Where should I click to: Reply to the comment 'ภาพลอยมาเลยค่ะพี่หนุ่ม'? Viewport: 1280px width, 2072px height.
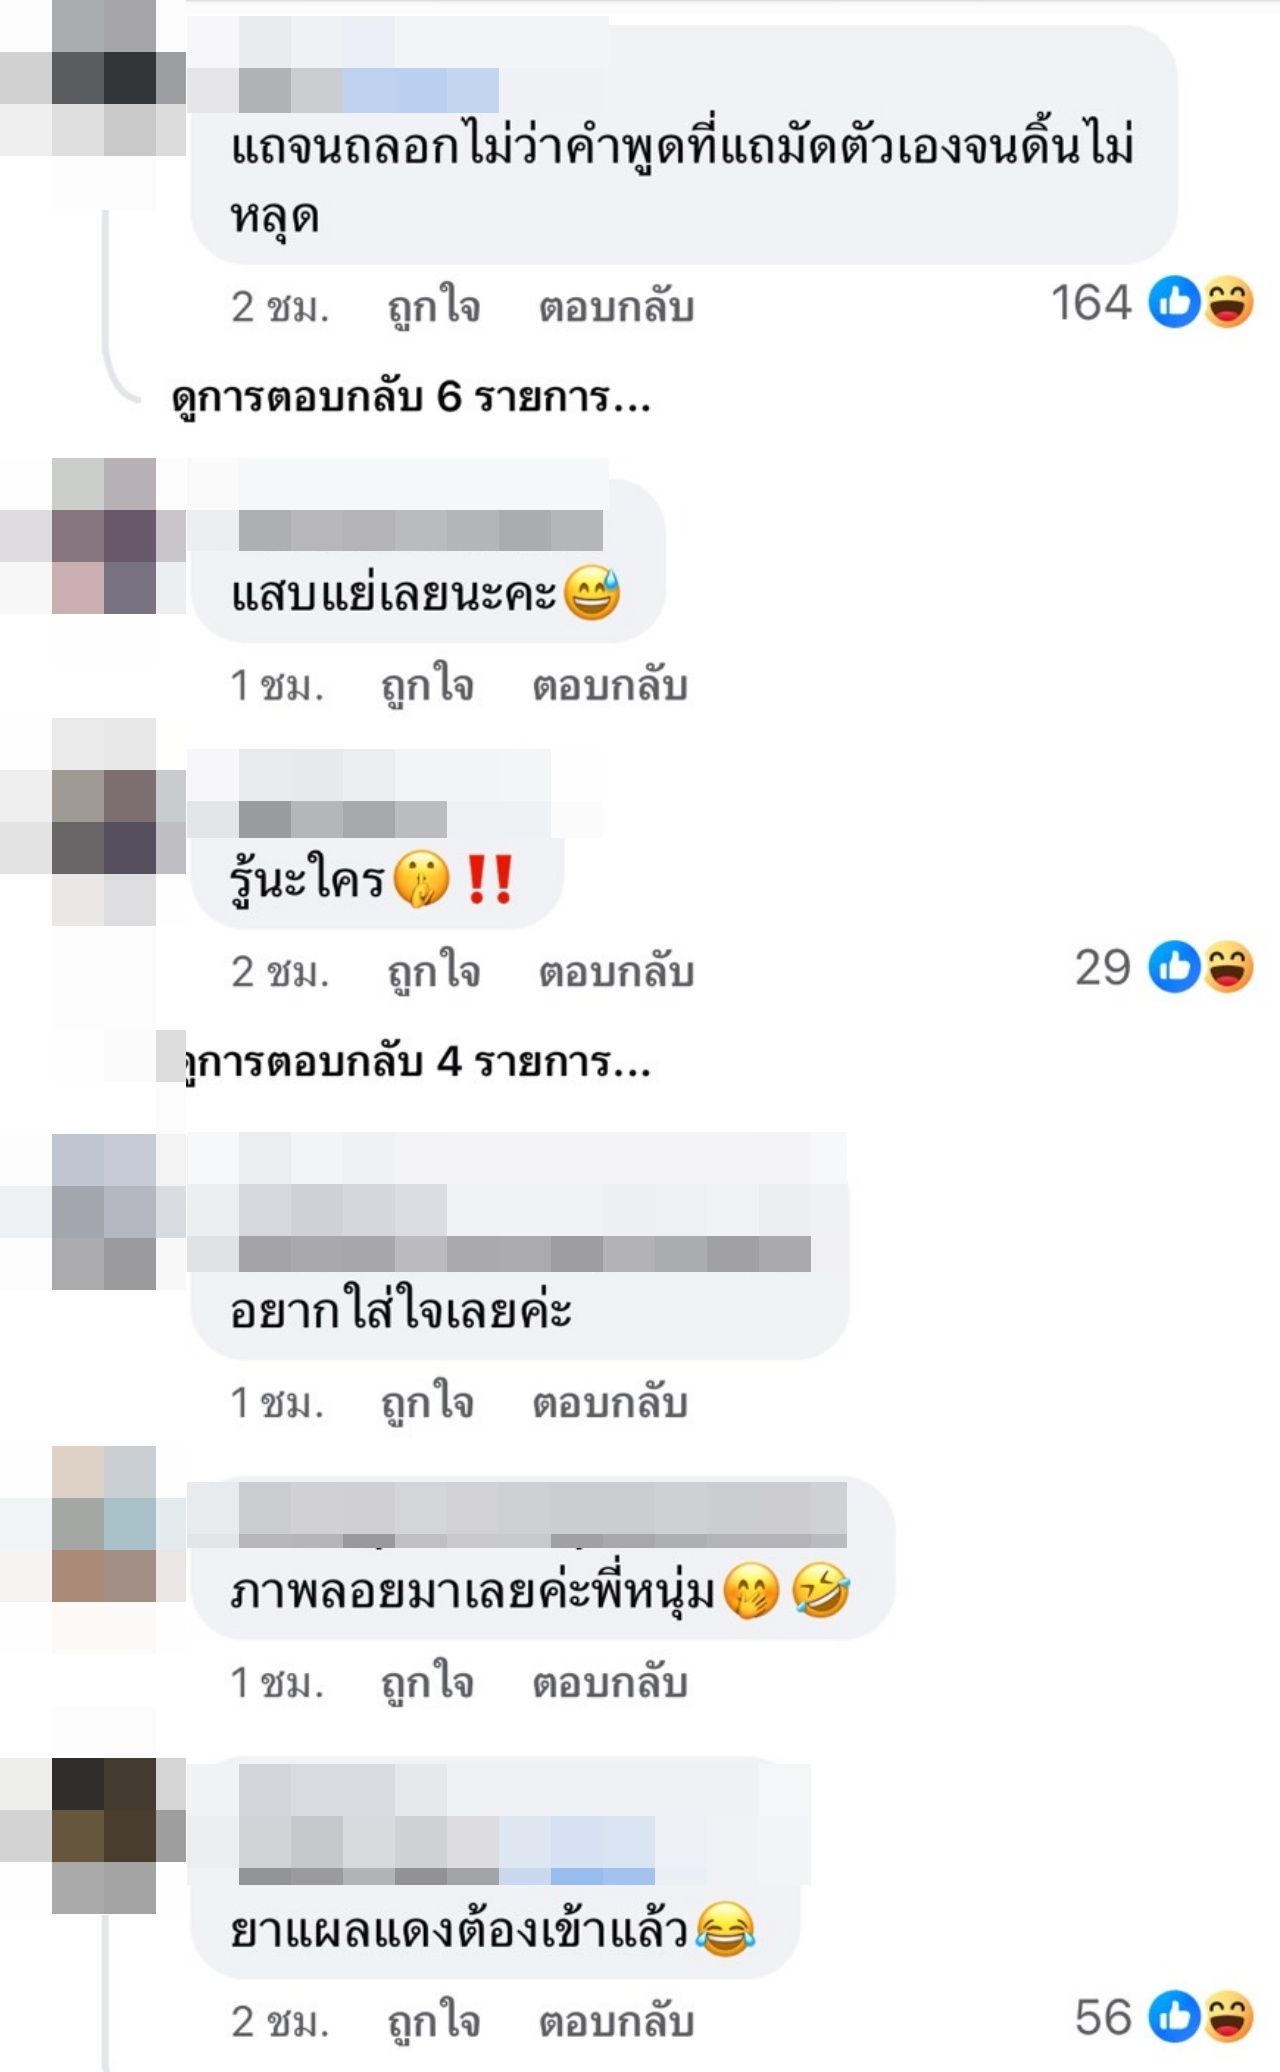(610, 1683)
